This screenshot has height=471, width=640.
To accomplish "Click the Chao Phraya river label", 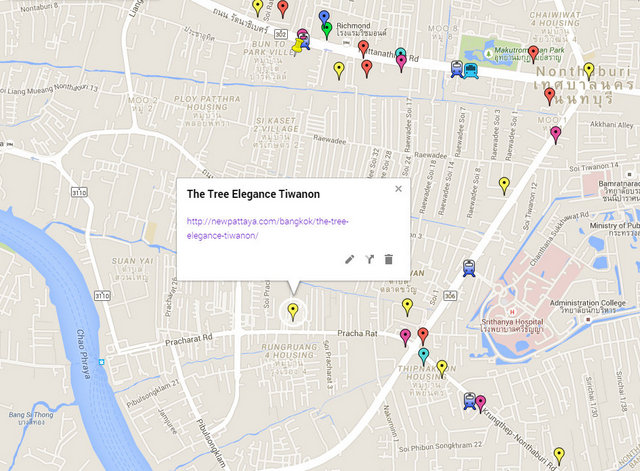I will point(83,354).
